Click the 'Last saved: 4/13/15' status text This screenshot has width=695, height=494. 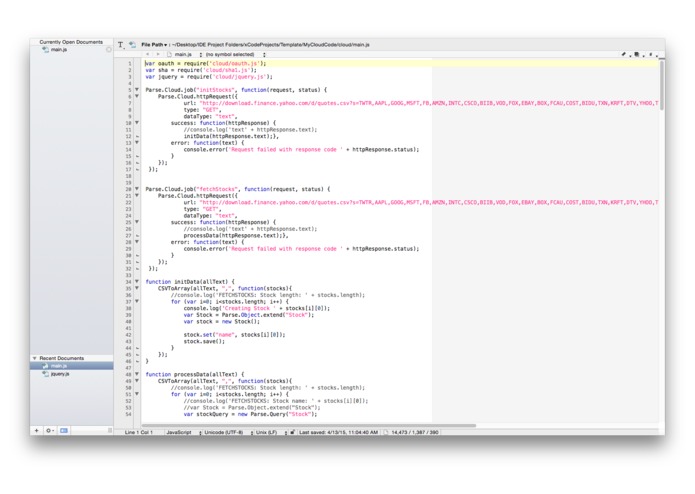(x=339, y=432)
